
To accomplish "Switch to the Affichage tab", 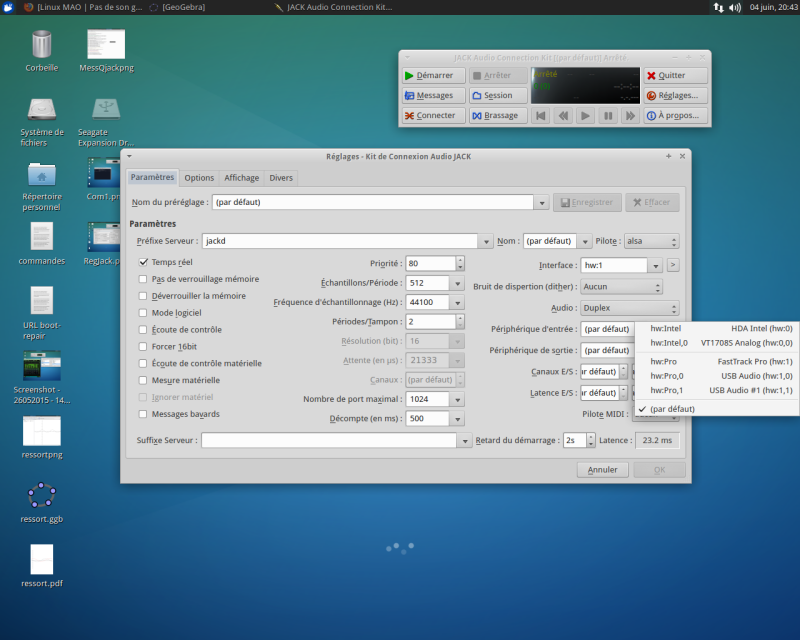I will click(241, 178).
